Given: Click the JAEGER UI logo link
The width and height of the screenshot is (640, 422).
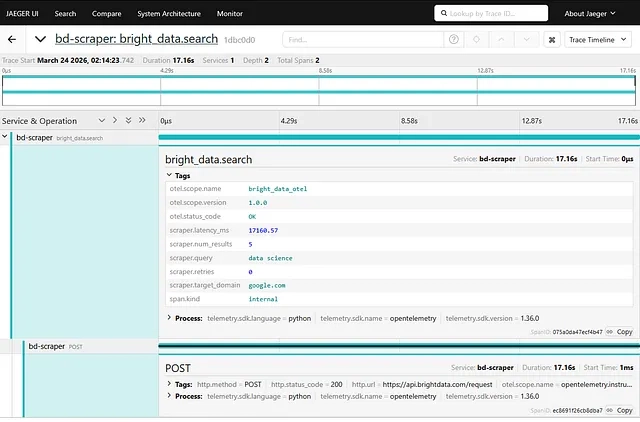Looking at the screenshot, I should [x=22, y=14].
